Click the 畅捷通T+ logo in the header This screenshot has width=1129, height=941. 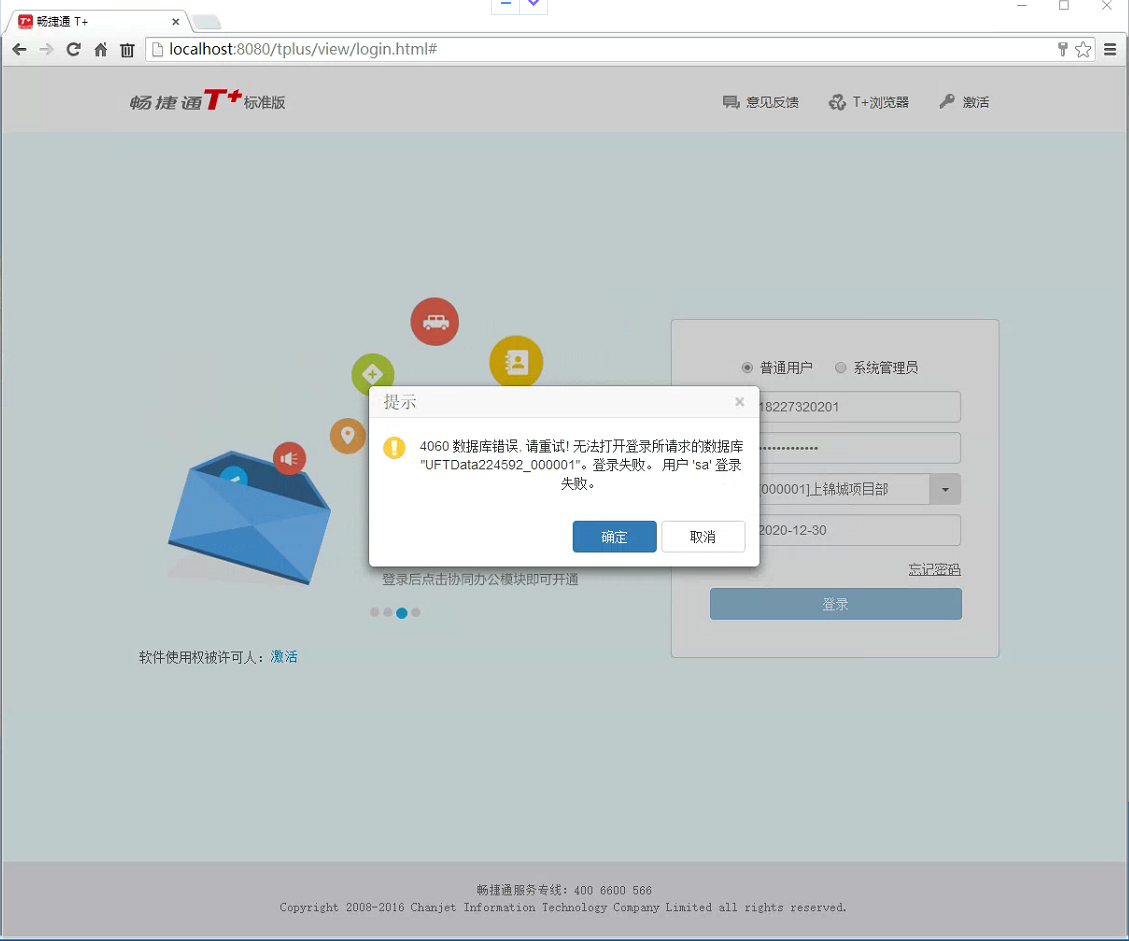(207, 101)
